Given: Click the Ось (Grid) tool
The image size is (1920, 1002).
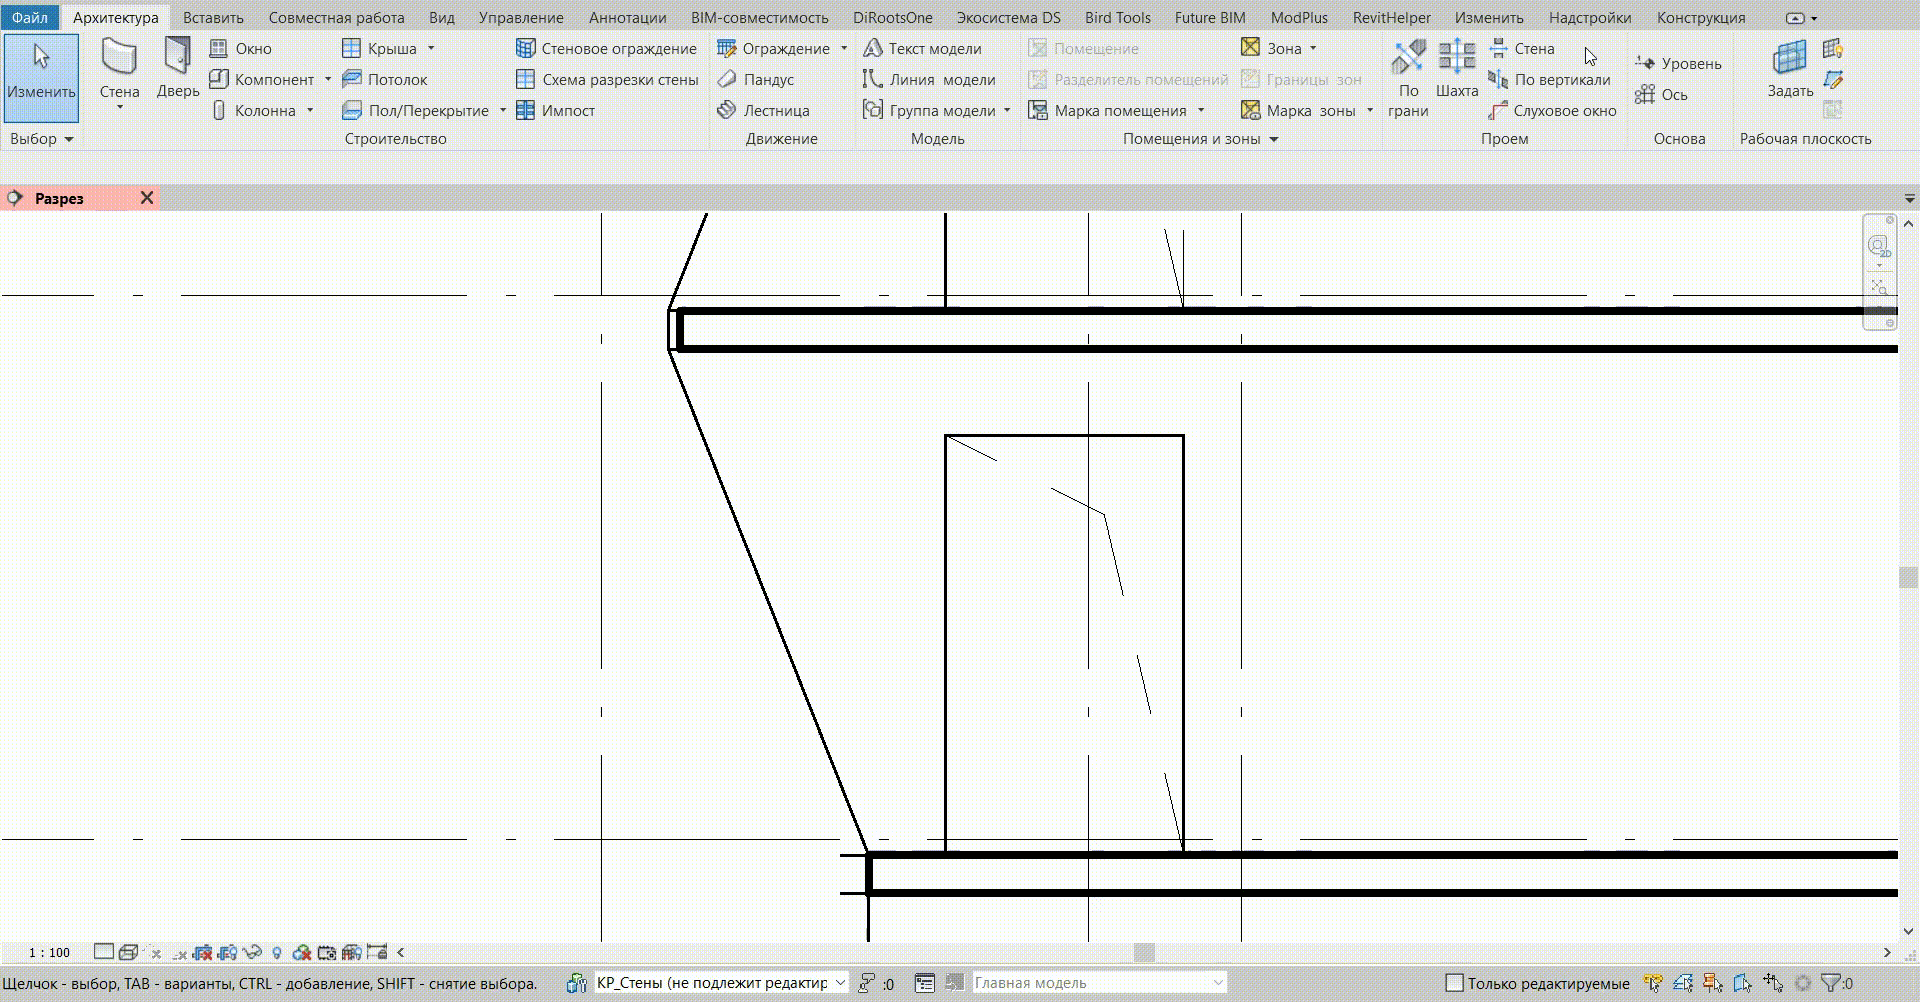Looking at the screenshot, I should pos(1662,94).
